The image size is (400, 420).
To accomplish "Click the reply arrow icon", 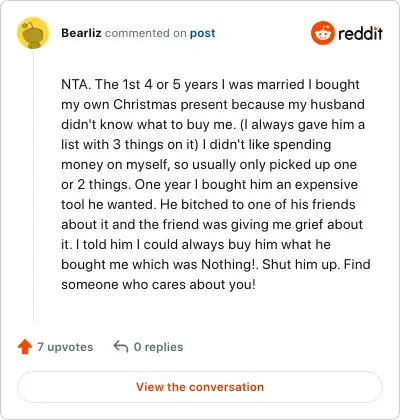I will pos(121,347).
